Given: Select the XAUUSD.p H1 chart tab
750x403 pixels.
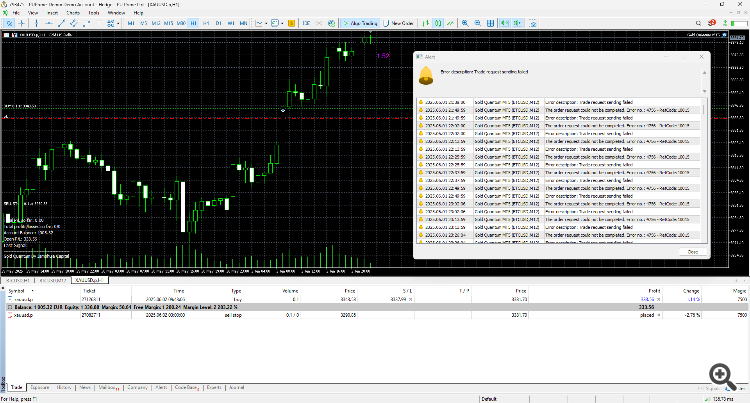Looking at the screenshot, I should [x=89, y=280].
